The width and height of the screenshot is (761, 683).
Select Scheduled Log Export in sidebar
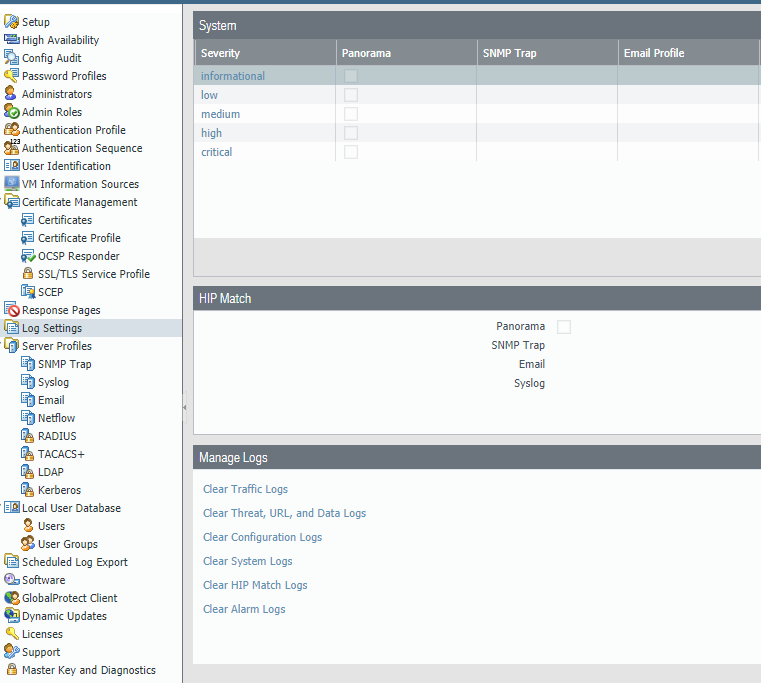[x=74, y=562]
